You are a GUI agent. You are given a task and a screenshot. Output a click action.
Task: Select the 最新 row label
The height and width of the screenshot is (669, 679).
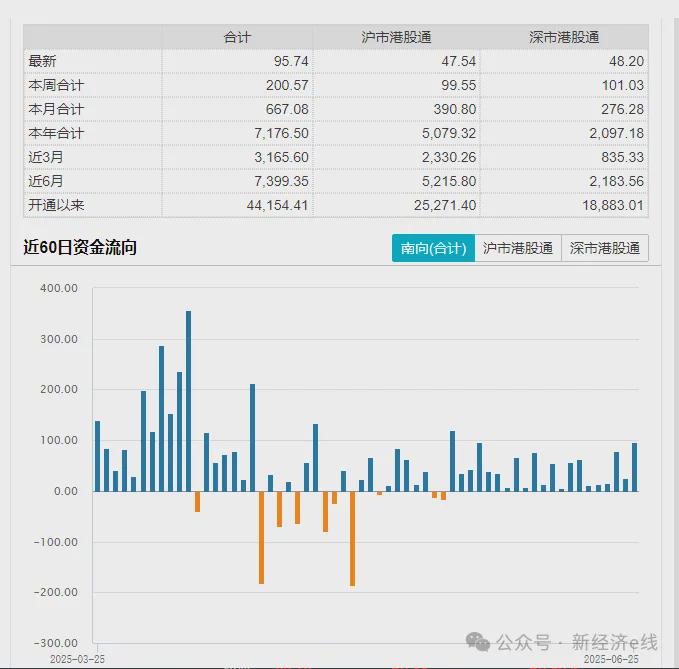(x=42, y=61)
